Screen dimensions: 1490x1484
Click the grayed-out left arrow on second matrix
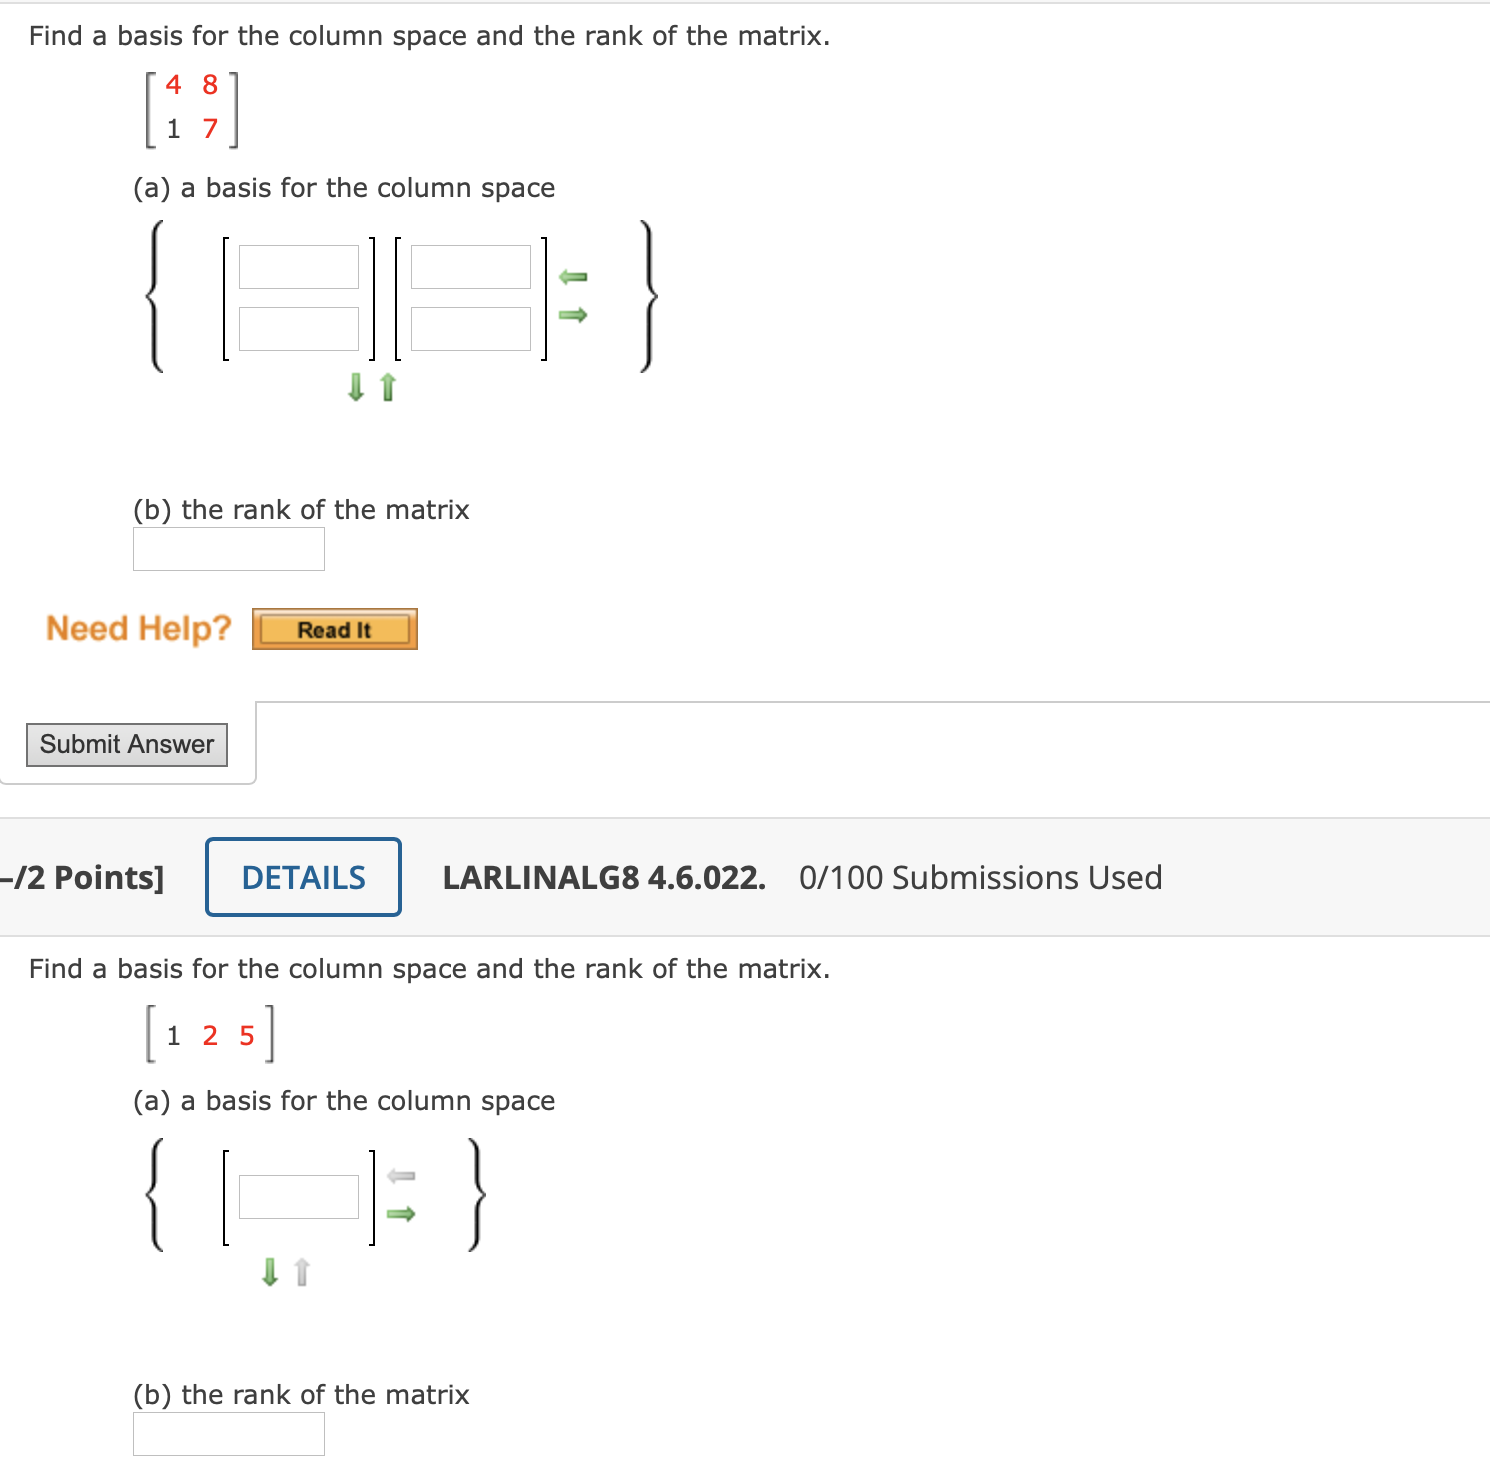[x=400, y=1176]
